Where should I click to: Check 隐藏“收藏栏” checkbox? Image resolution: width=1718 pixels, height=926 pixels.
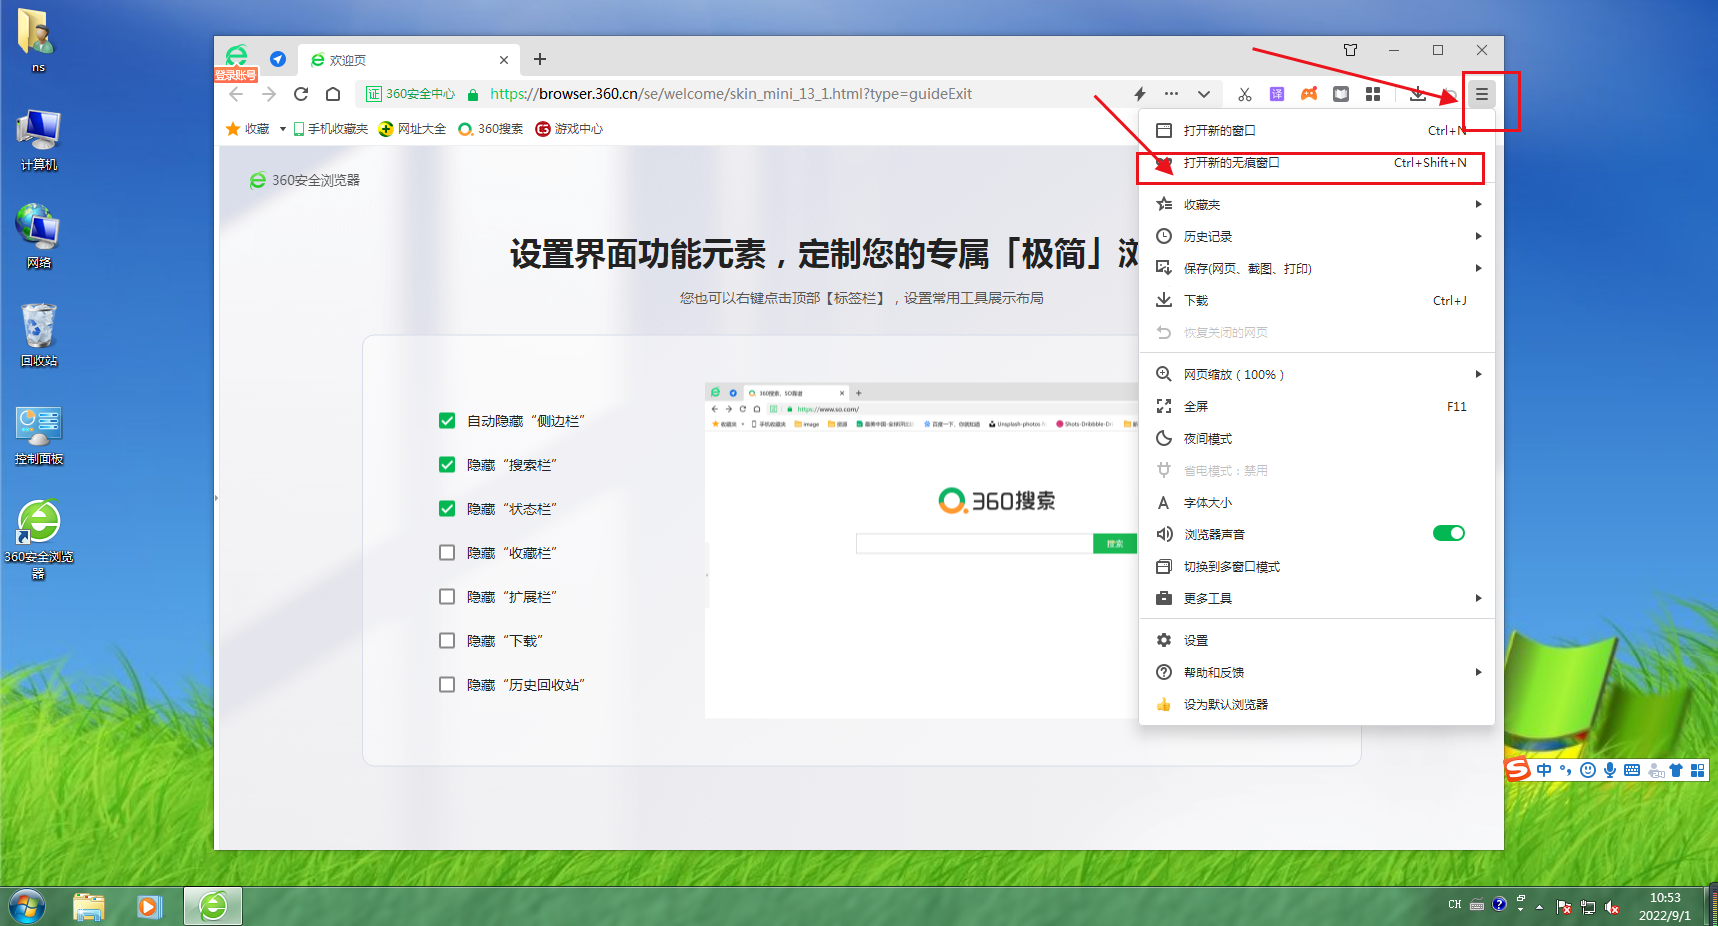[x=447, y=553]
